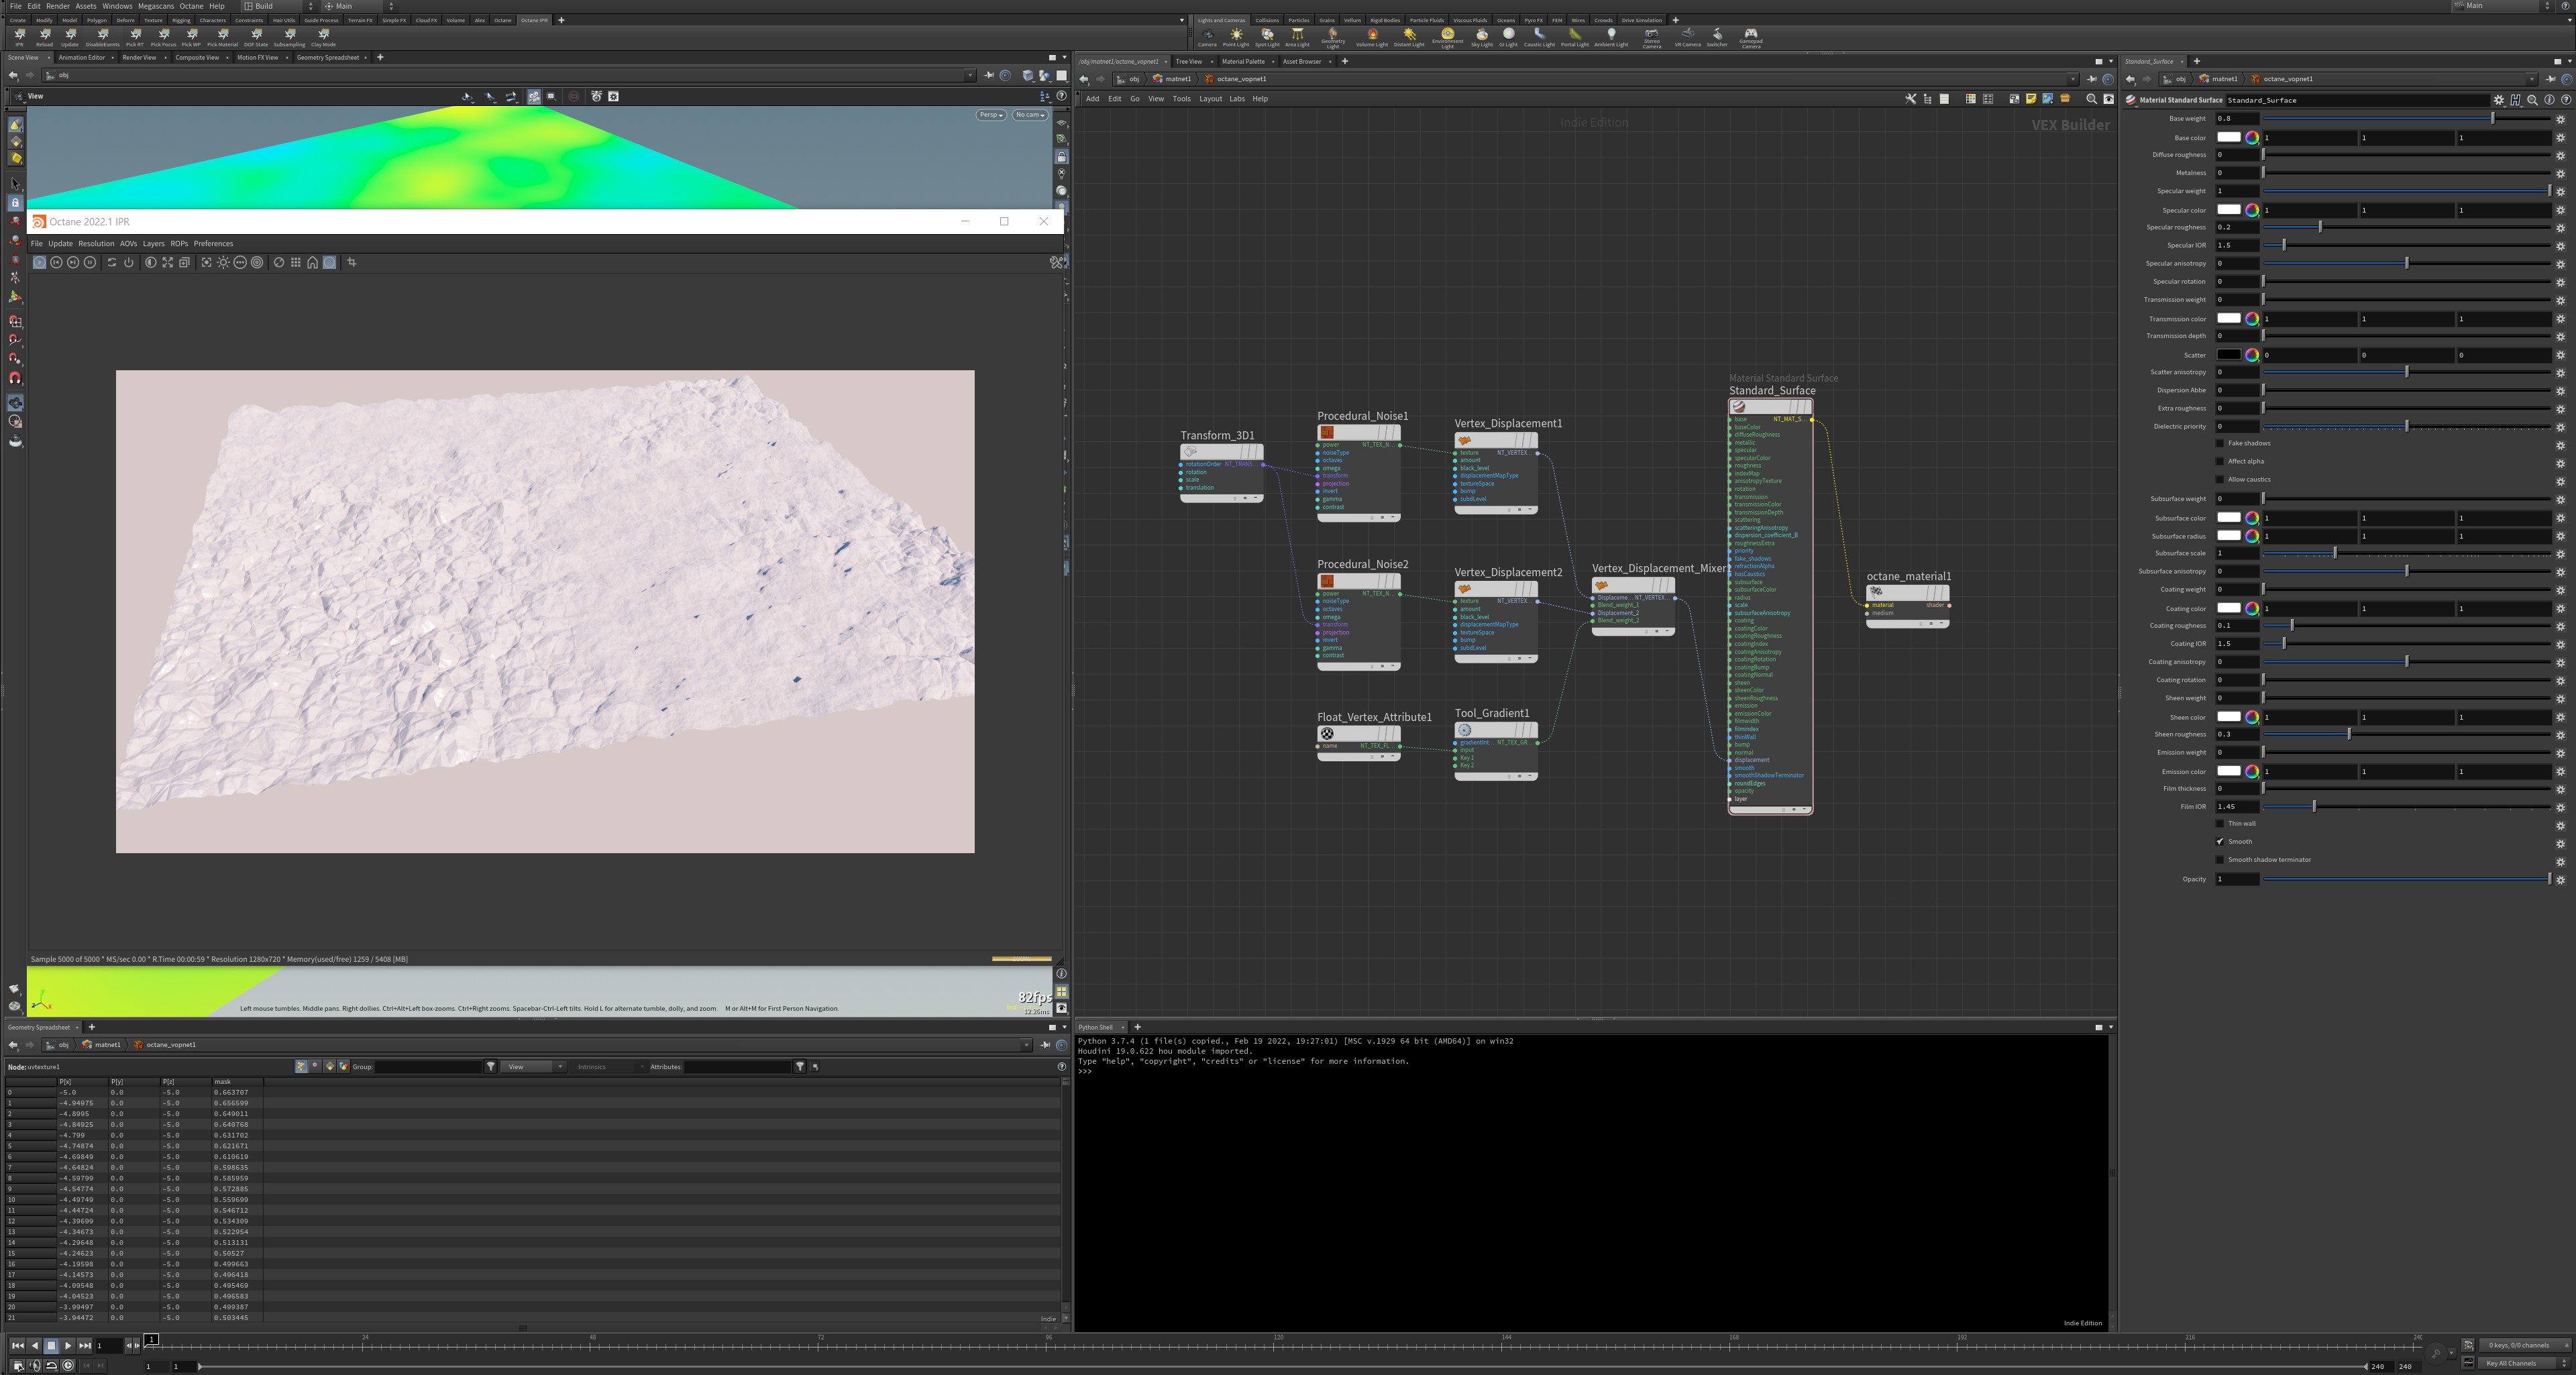2576x1375 pixels.
Task: Open the No cam camera dropdown
Action: coord(1029,115)
